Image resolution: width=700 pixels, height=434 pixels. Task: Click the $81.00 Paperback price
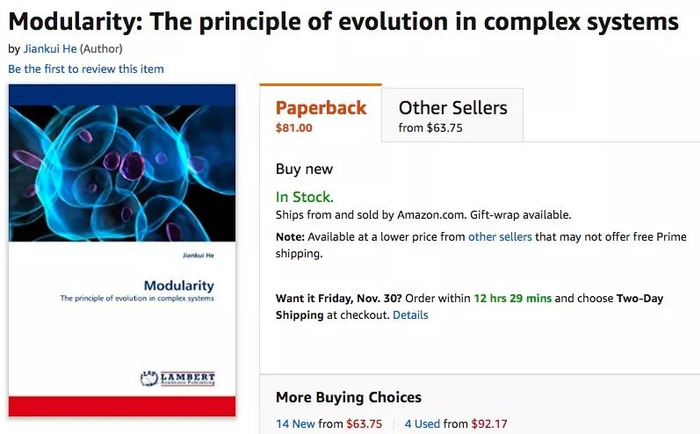[x=294, y=128]
